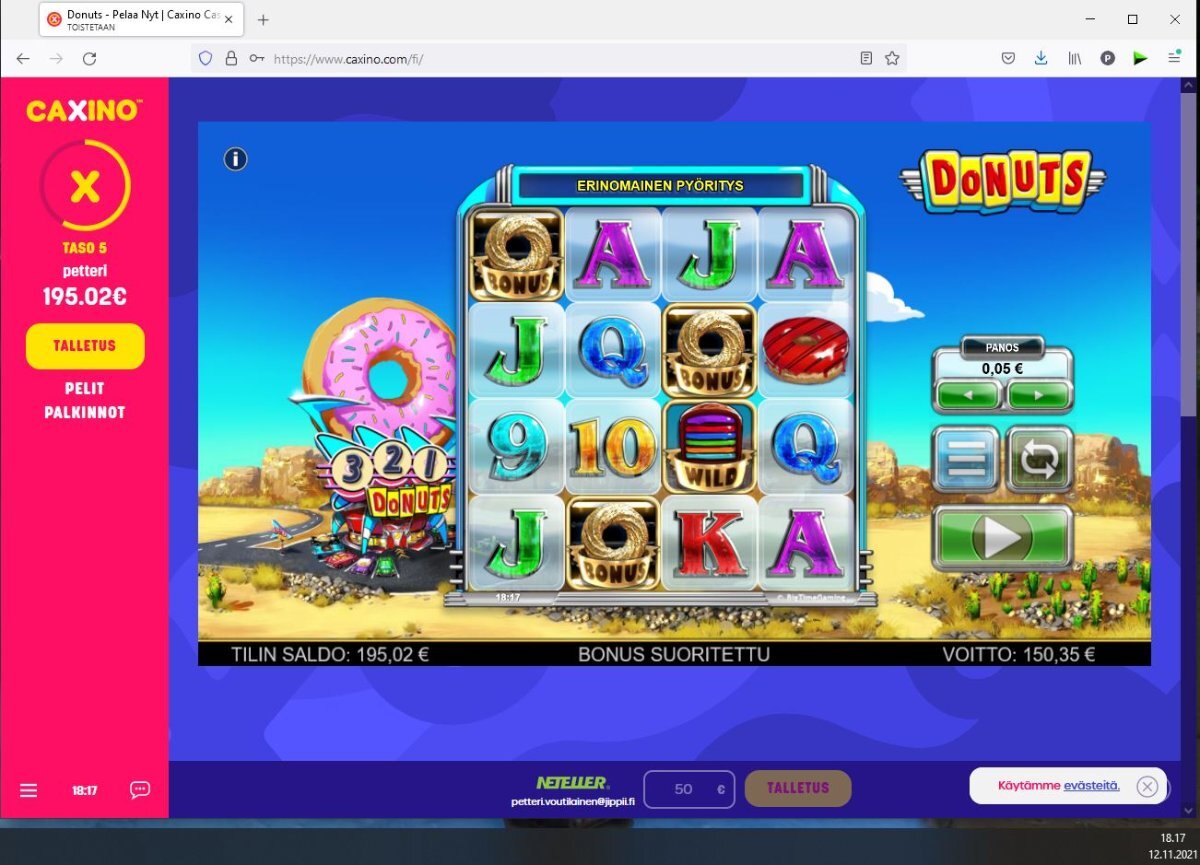
Task: Click the bottom bar Talletus button
Action: (798, 788)
